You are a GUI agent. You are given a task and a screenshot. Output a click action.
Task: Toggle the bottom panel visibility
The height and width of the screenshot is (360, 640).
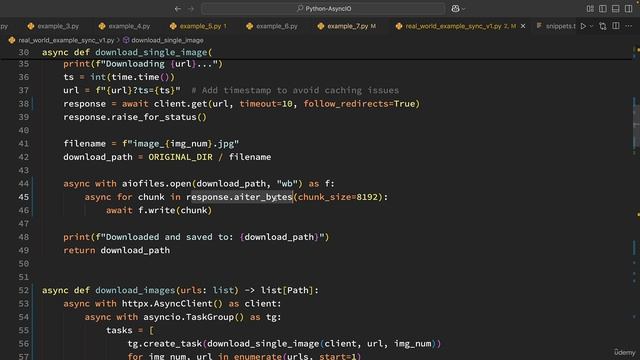[x=616, y=9]
